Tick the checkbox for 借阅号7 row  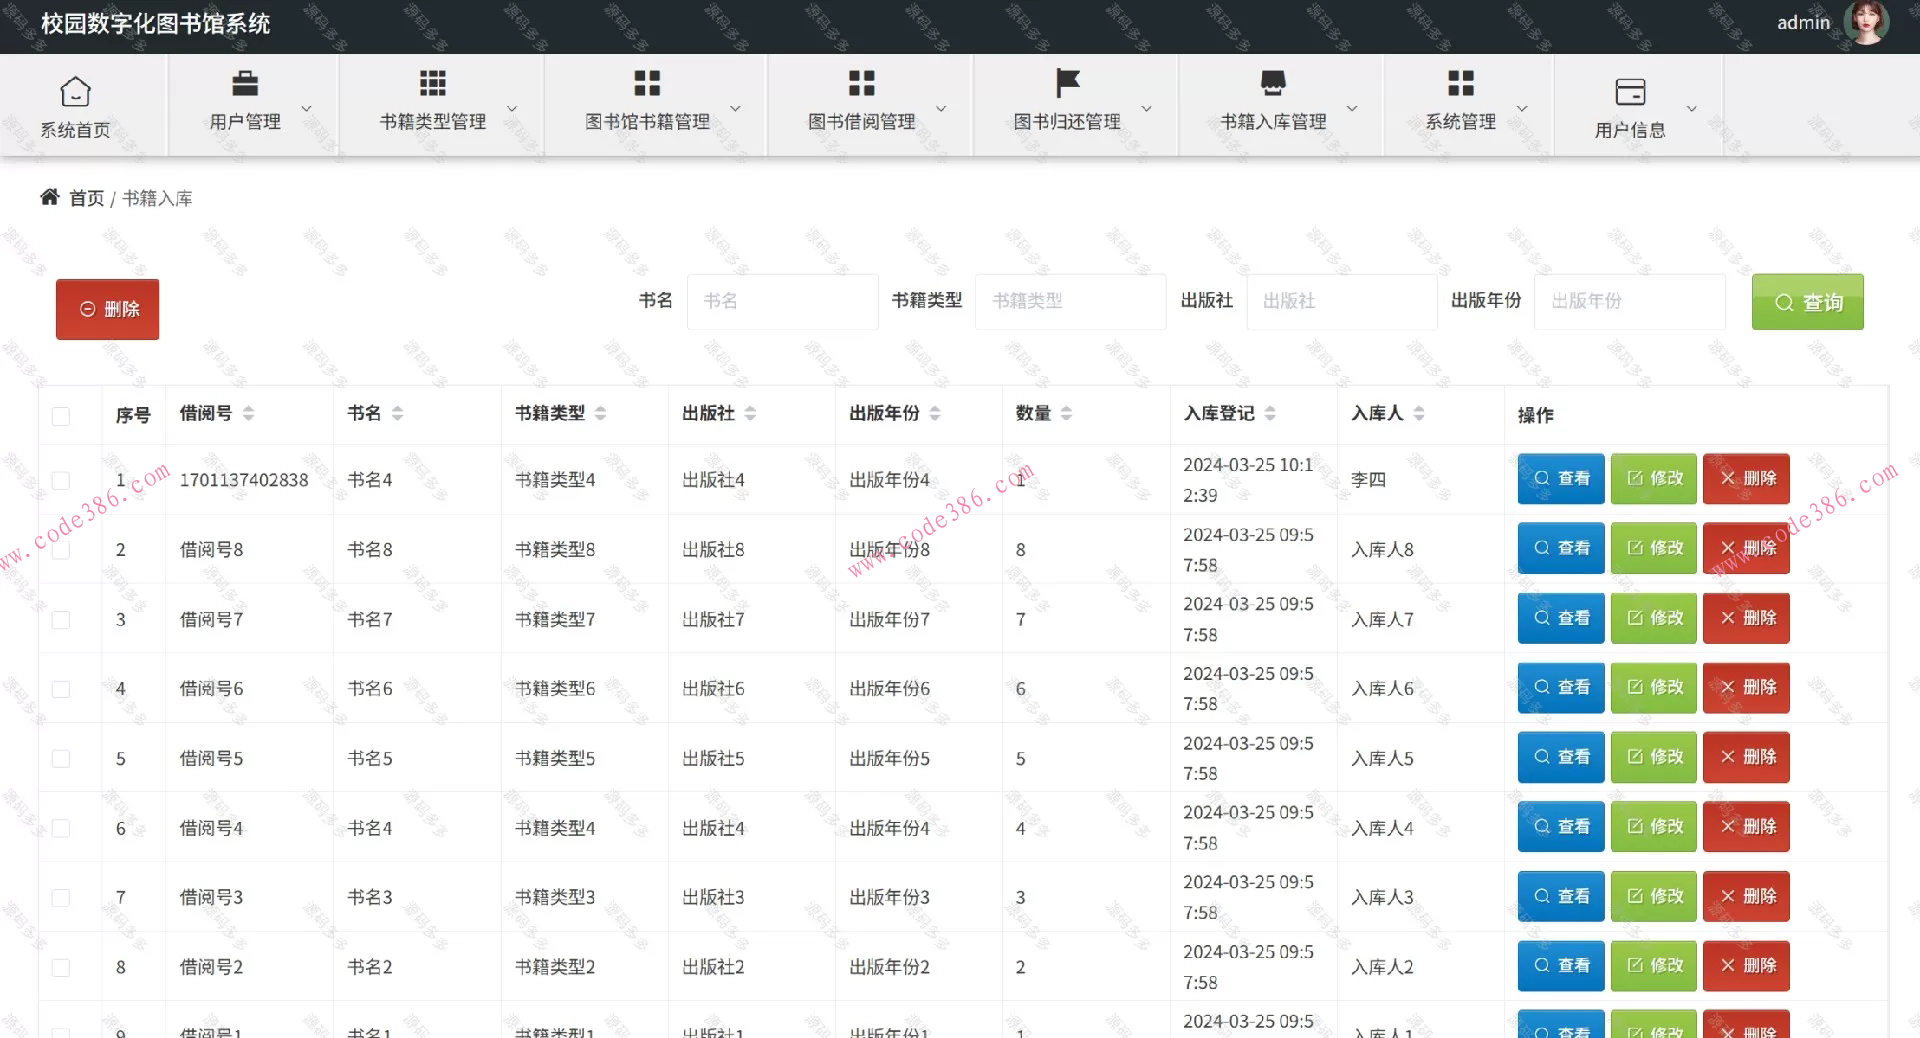click(x=61, y=619)
